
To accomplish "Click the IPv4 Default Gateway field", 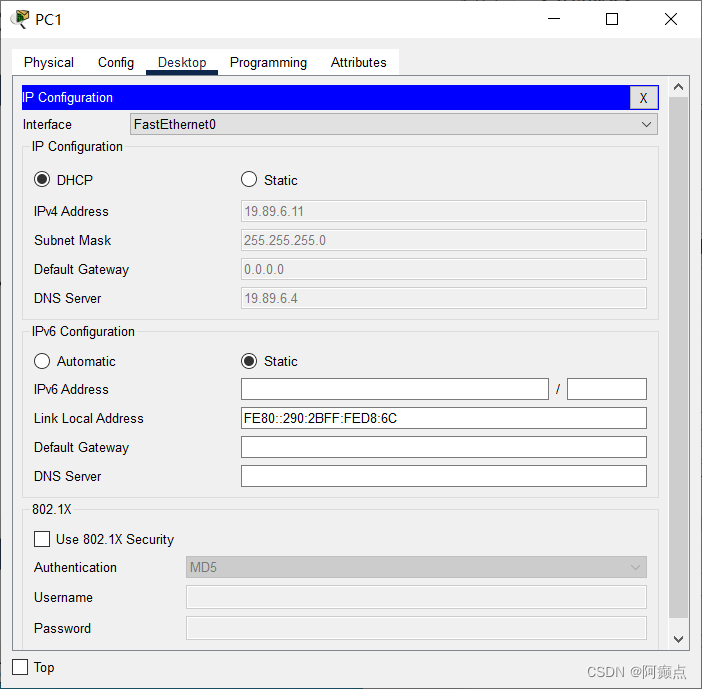I will [x=444, y=269].
